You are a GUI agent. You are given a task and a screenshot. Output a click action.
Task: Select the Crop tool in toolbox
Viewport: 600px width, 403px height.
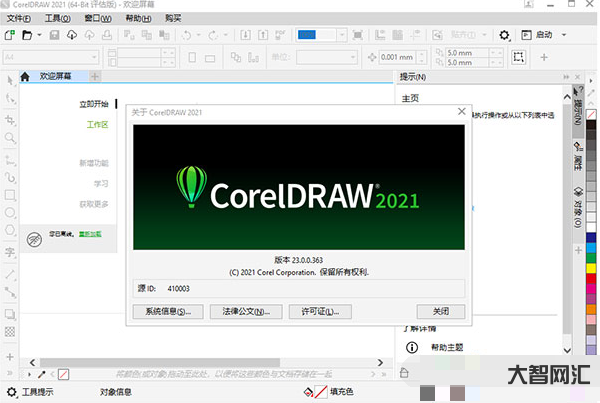pyautogui.click(x=10, y=118)
